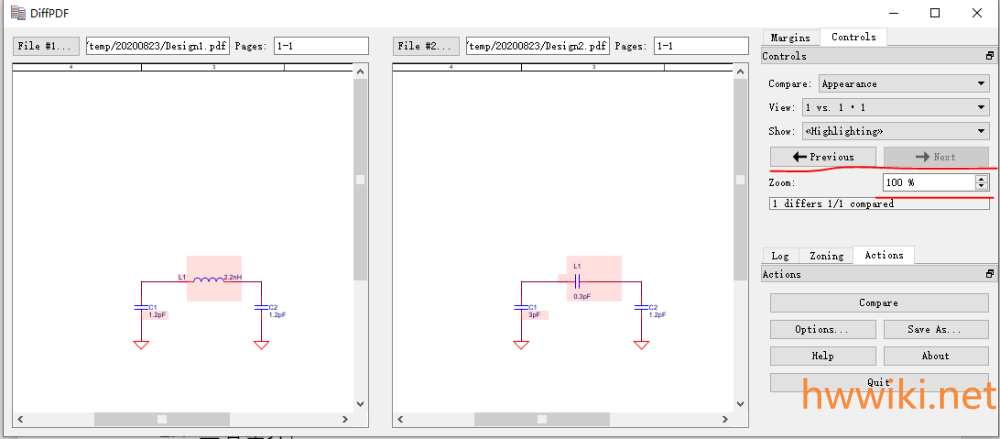Click the Pages field for Design1.pdf
The image size is (1000, 439).
321,46
